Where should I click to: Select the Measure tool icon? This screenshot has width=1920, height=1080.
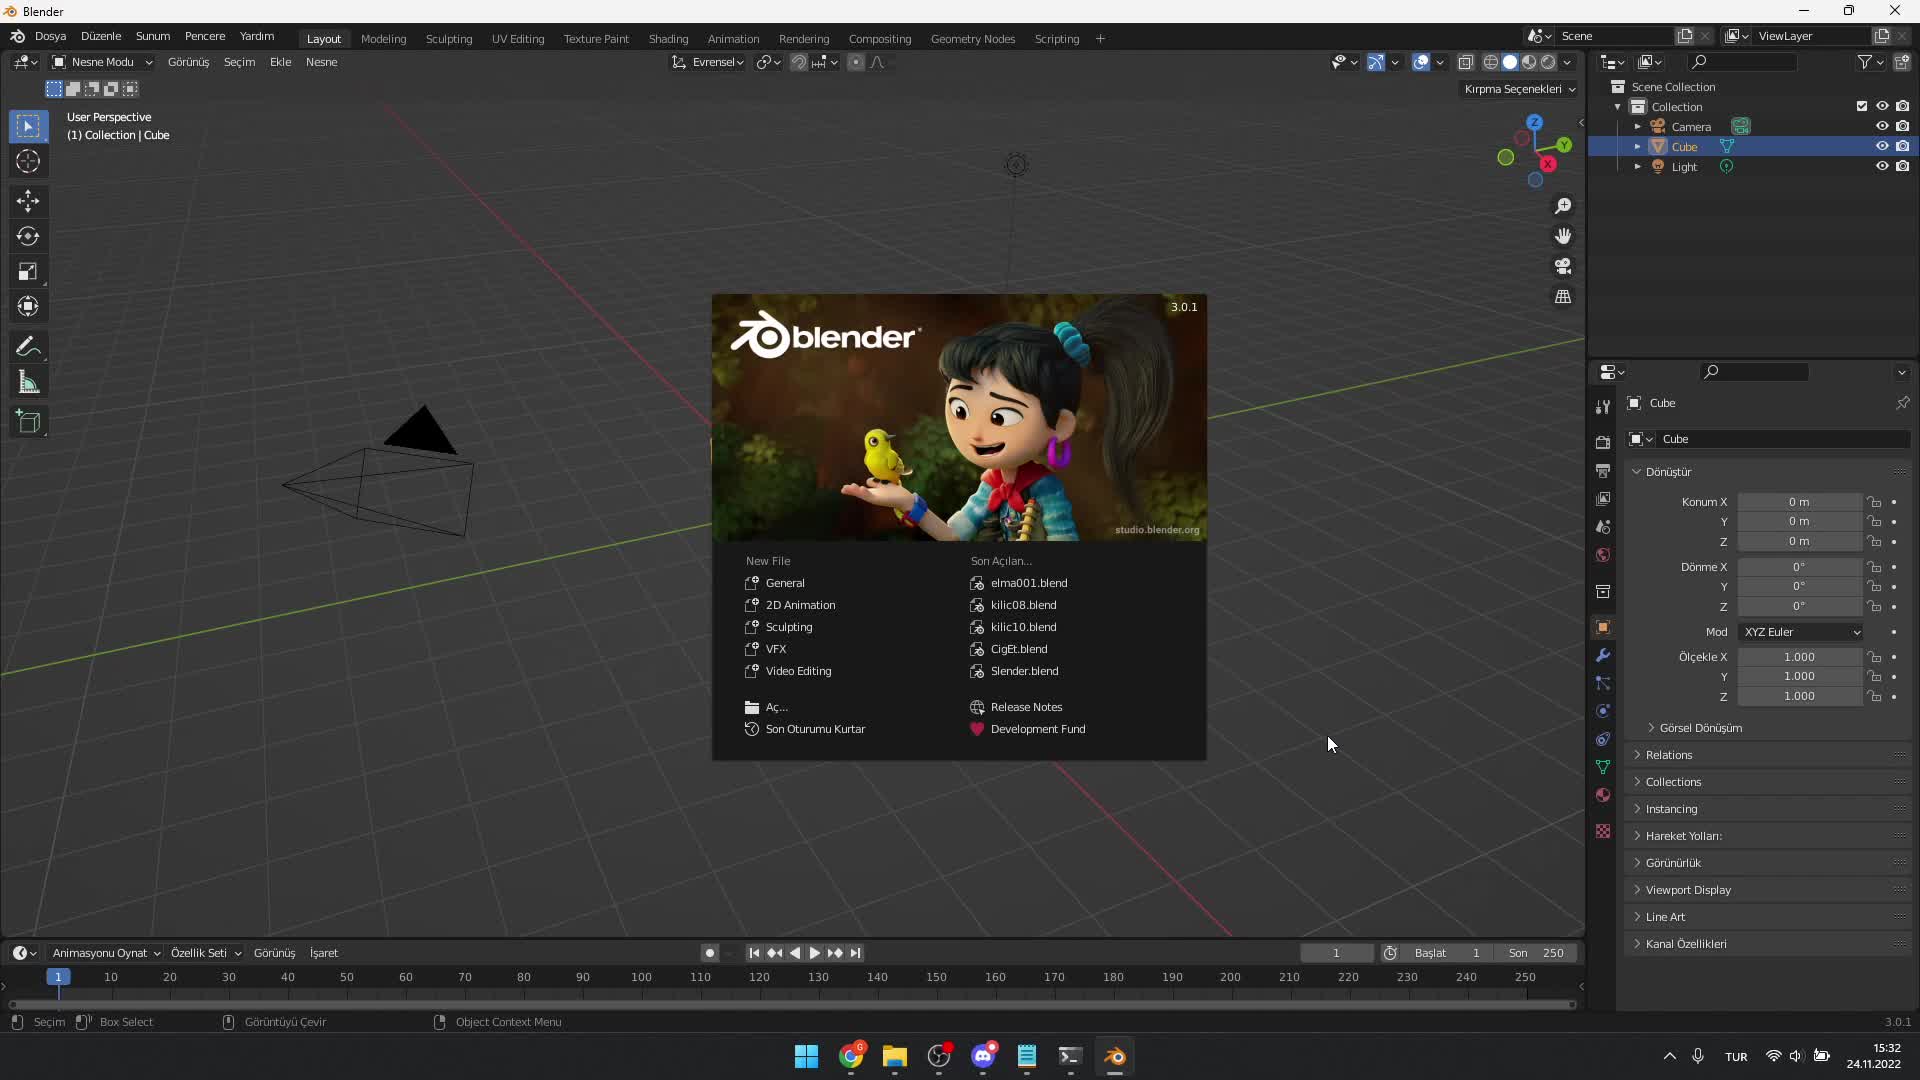pos(29,382)
